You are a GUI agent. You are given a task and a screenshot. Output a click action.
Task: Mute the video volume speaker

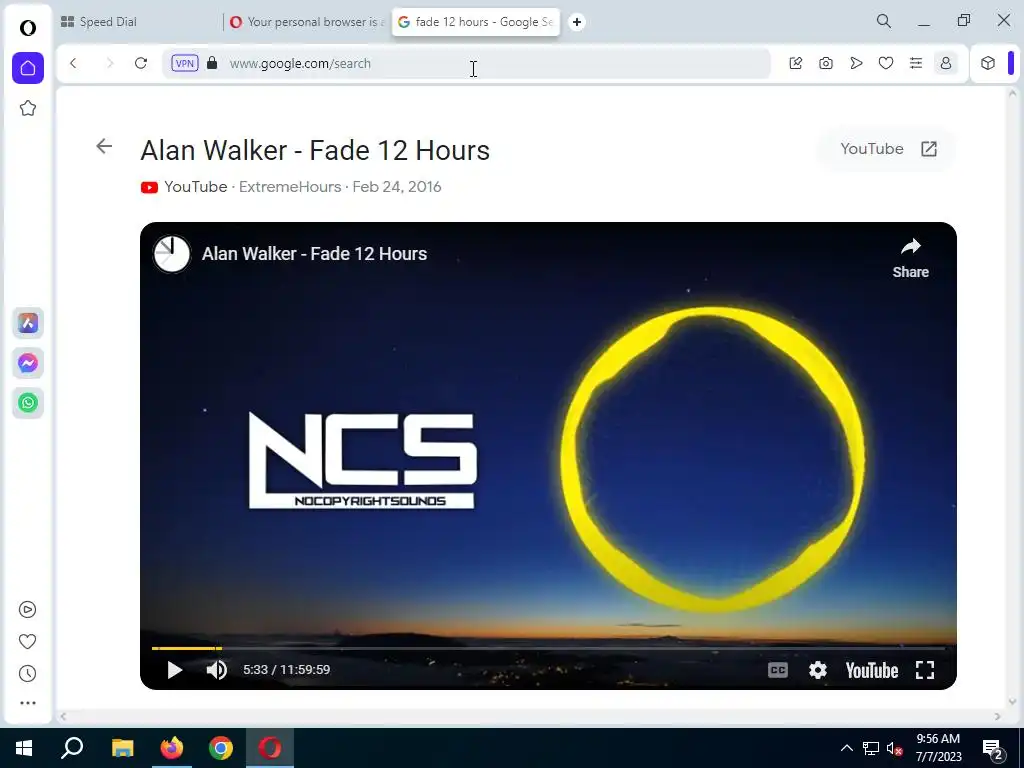point(216,670)
